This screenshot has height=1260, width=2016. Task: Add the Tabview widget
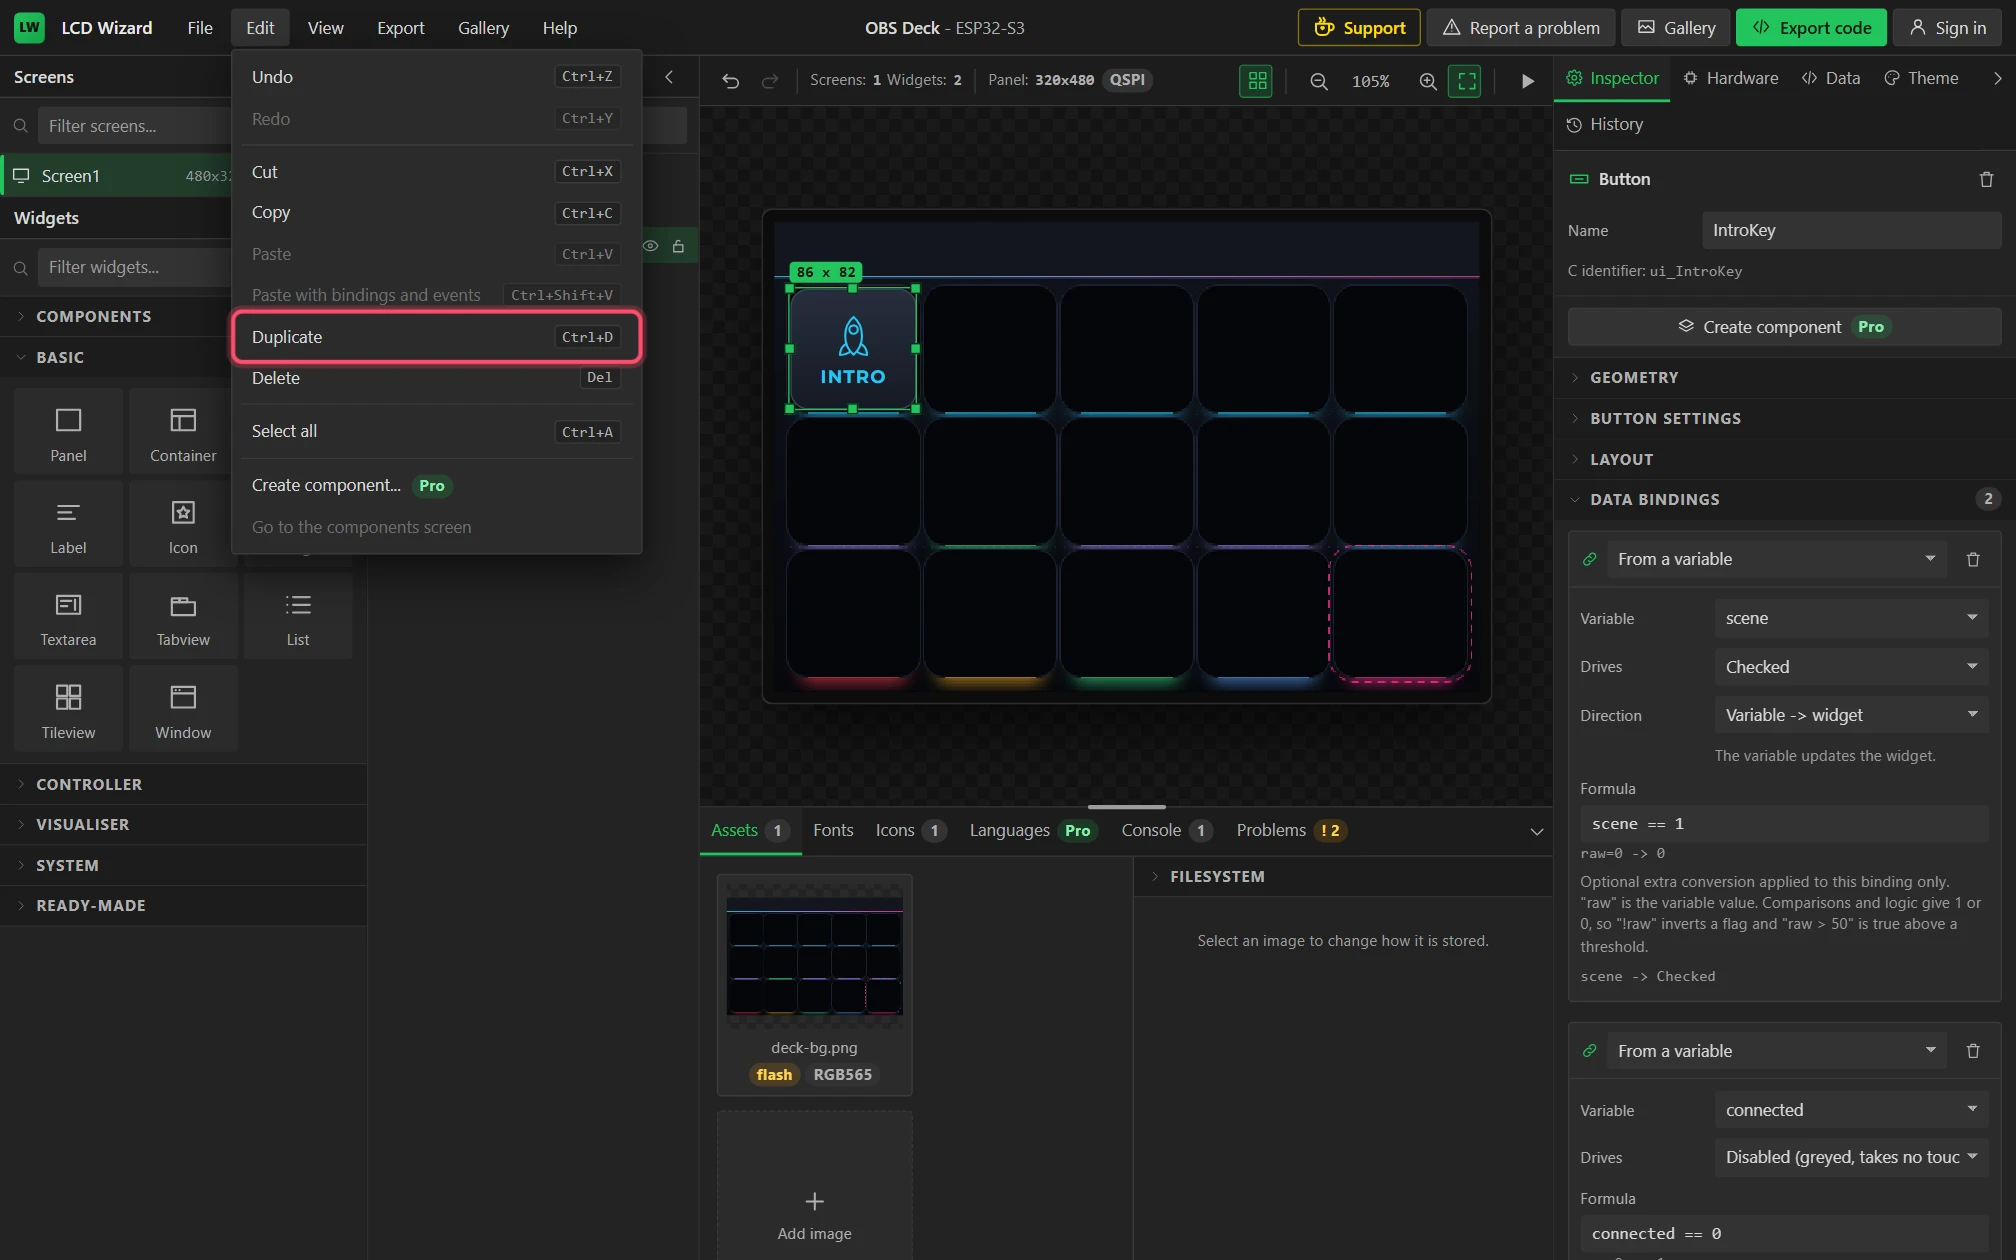click(x=183, y=617)
